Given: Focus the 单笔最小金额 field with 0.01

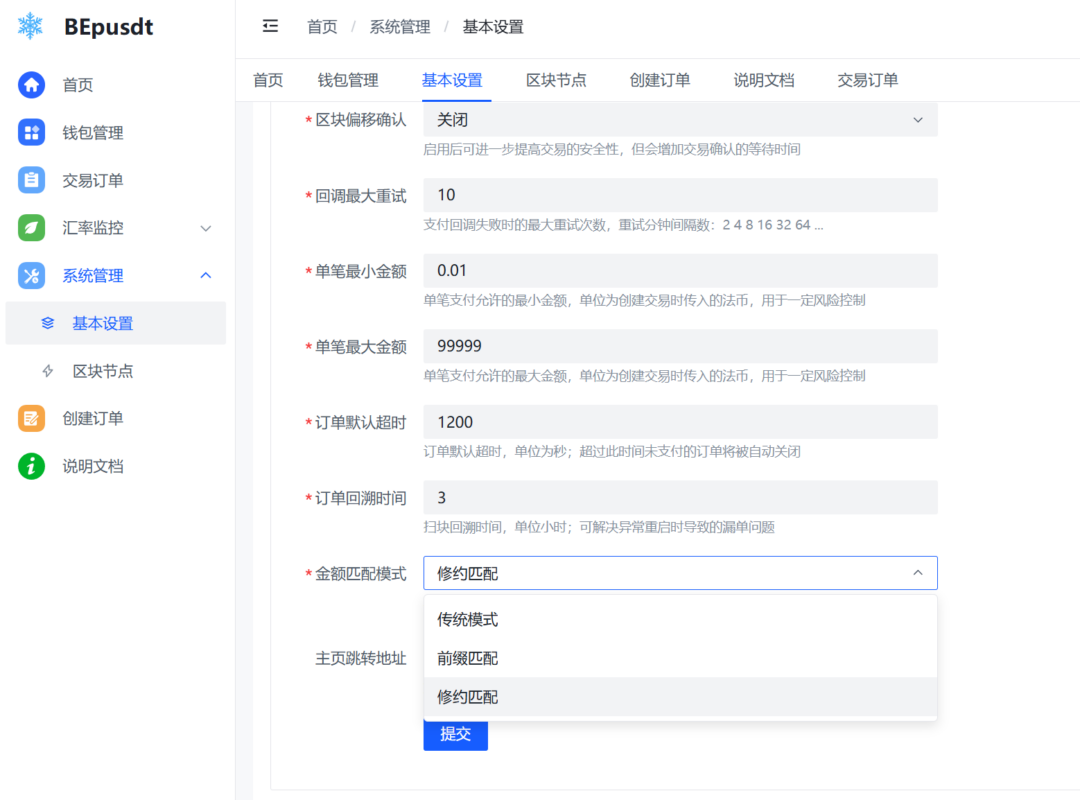Looking at the screenshot, I should (680, 271).
